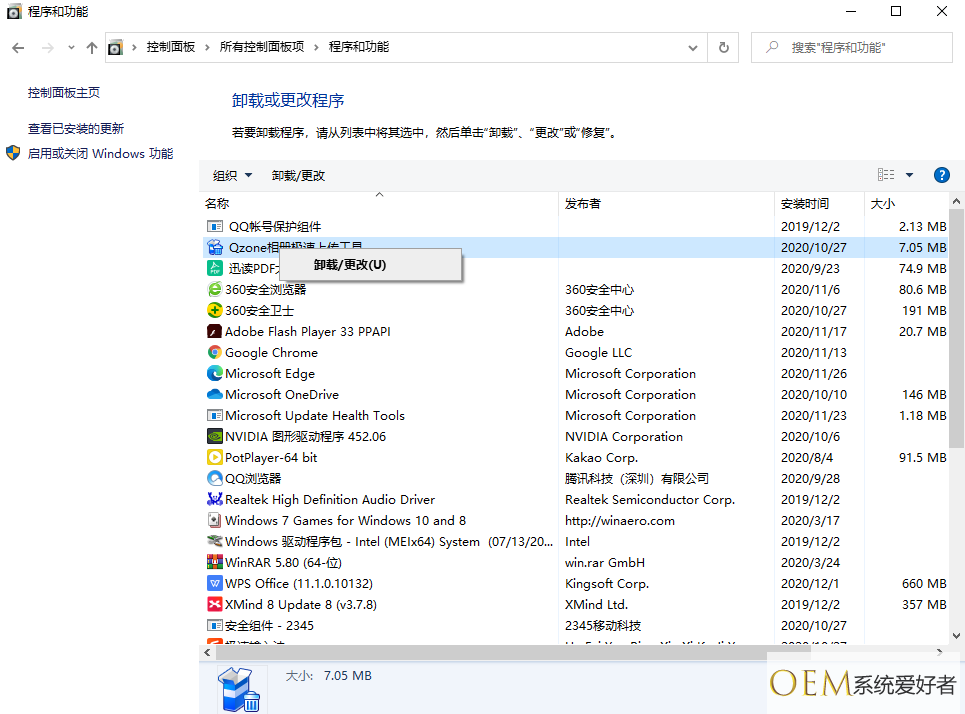Select the PotPlayer-64 bit icon
The height and width of the screenshot is (714, 965).
point(214,458)
